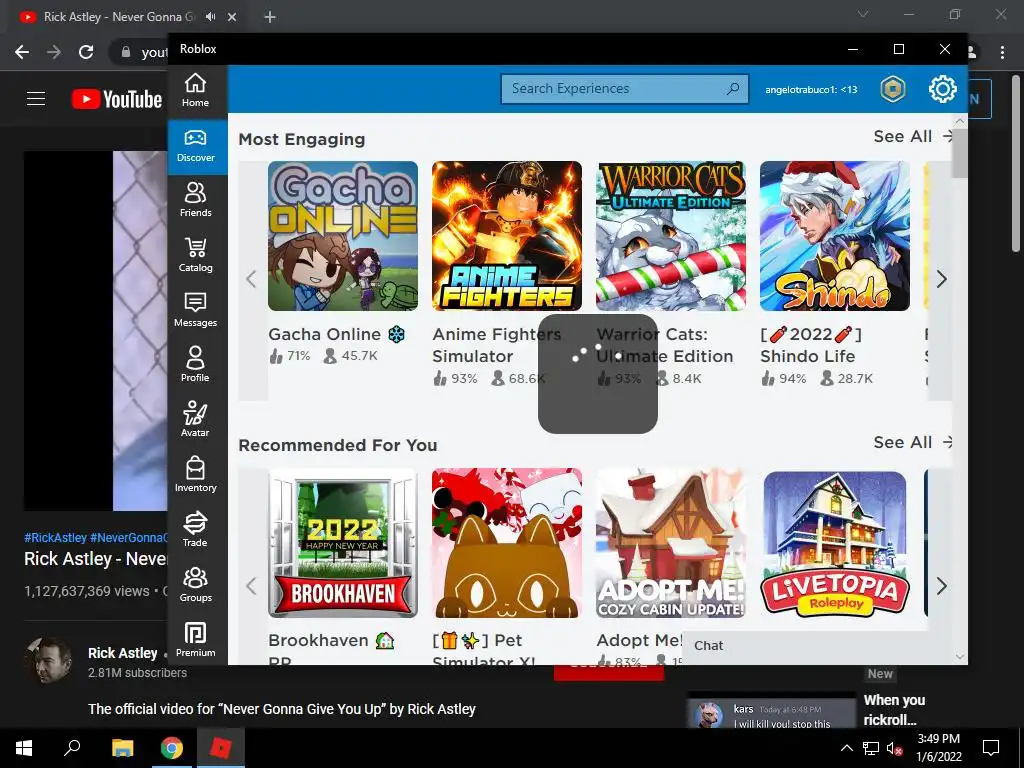
Task: Open File Explorer from the taskbar
Action: (x=122, y=748)
